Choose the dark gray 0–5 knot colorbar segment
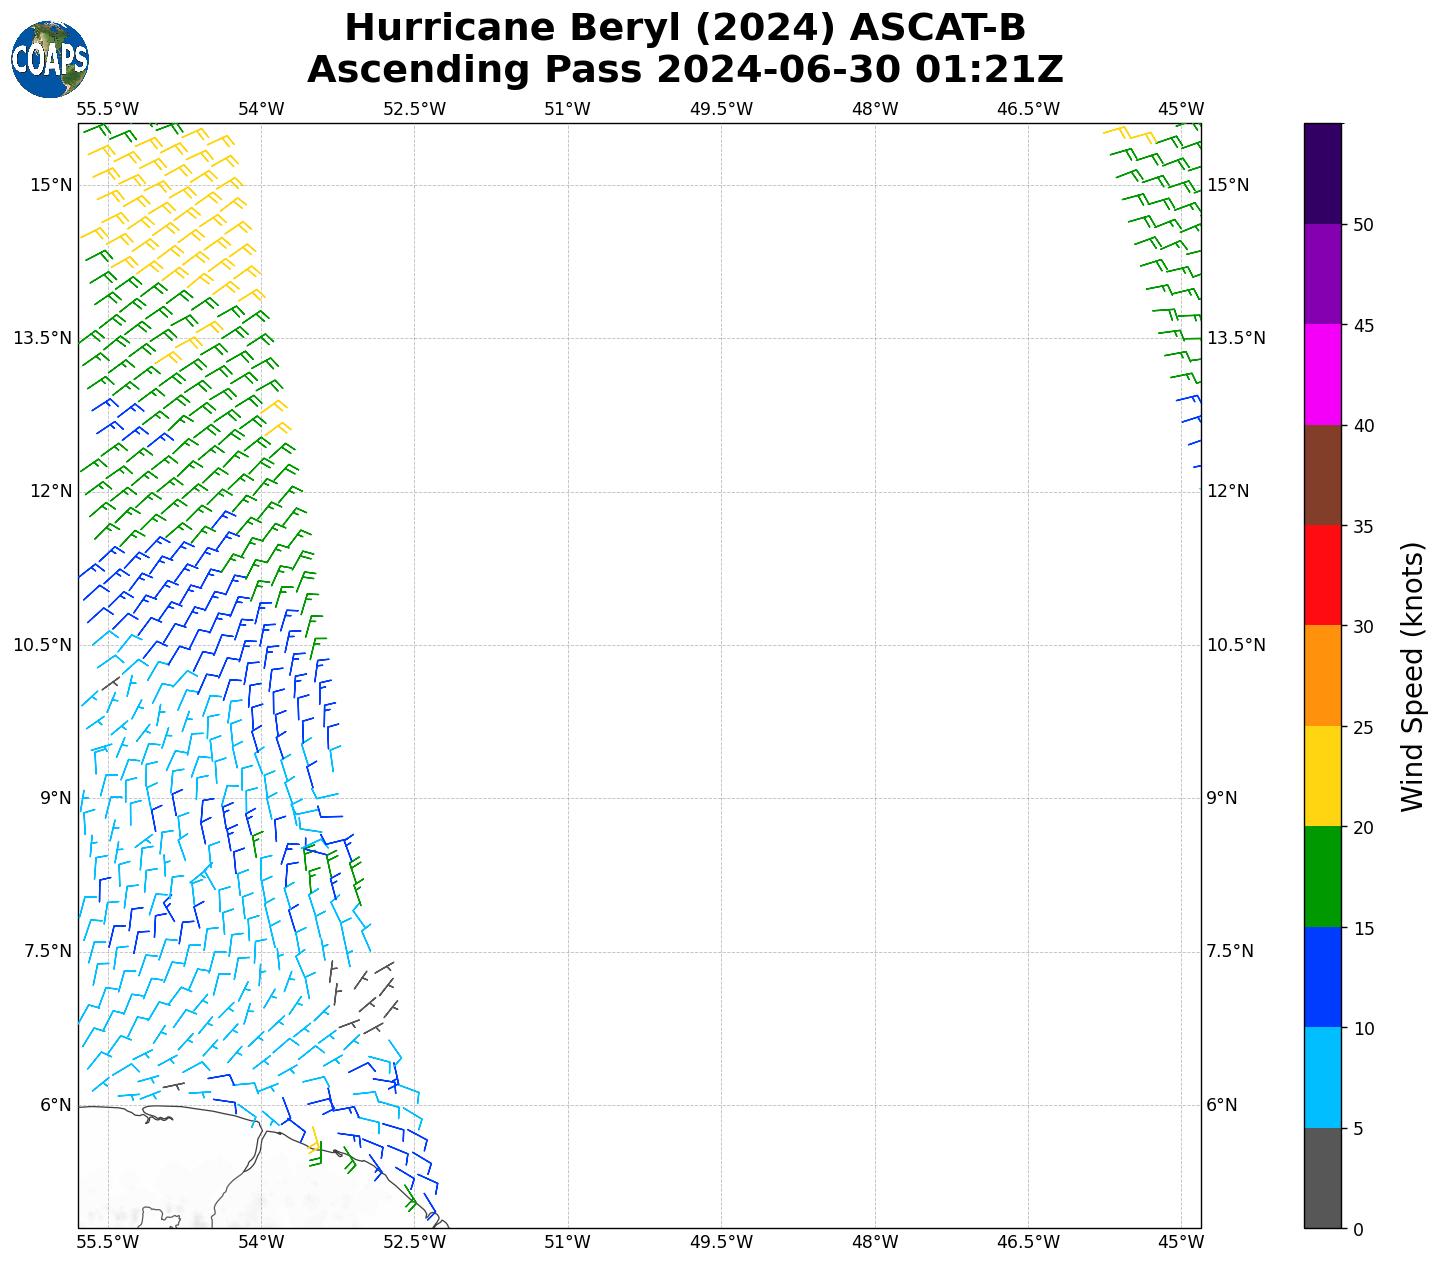The width and height of the screenshot is (1441, 1264). tap(1322, 1178)
